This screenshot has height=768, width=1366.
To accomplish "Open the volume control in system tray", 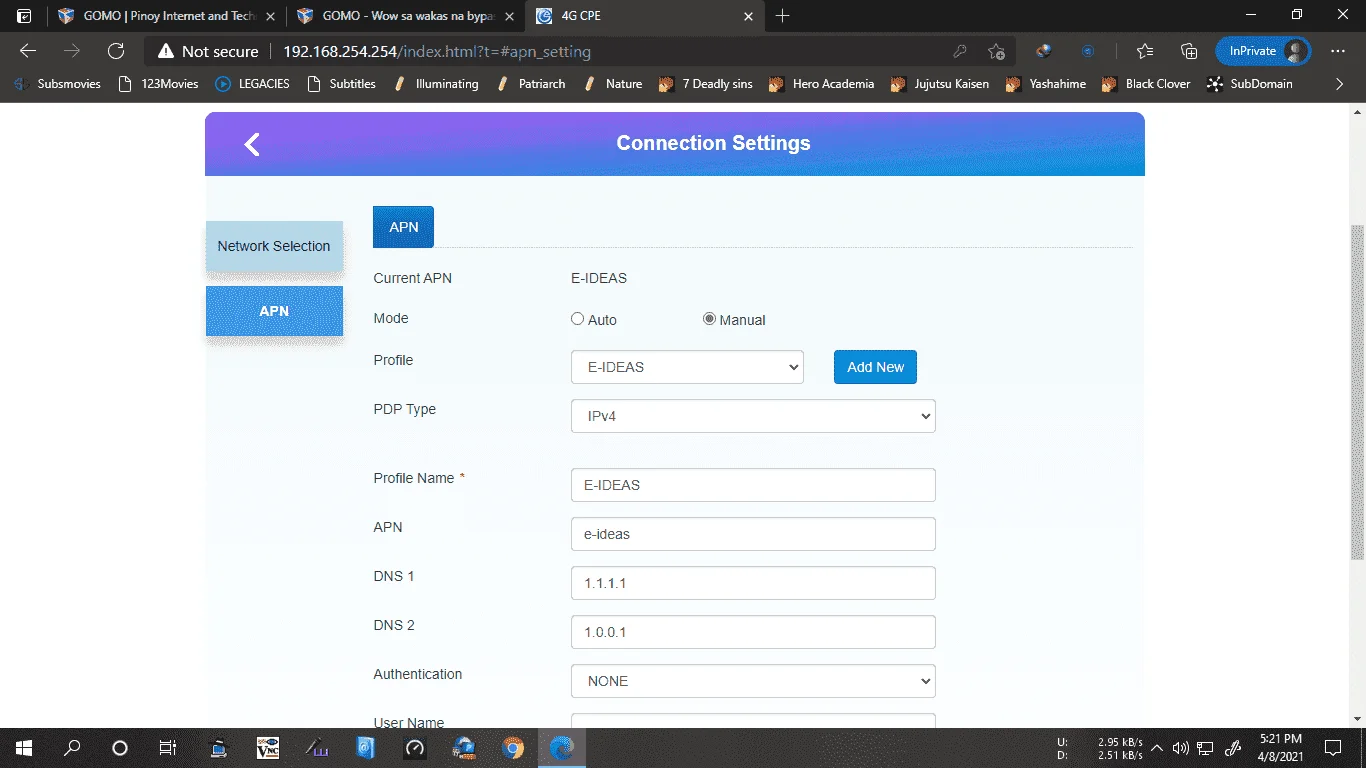I will pos(1181,748).
